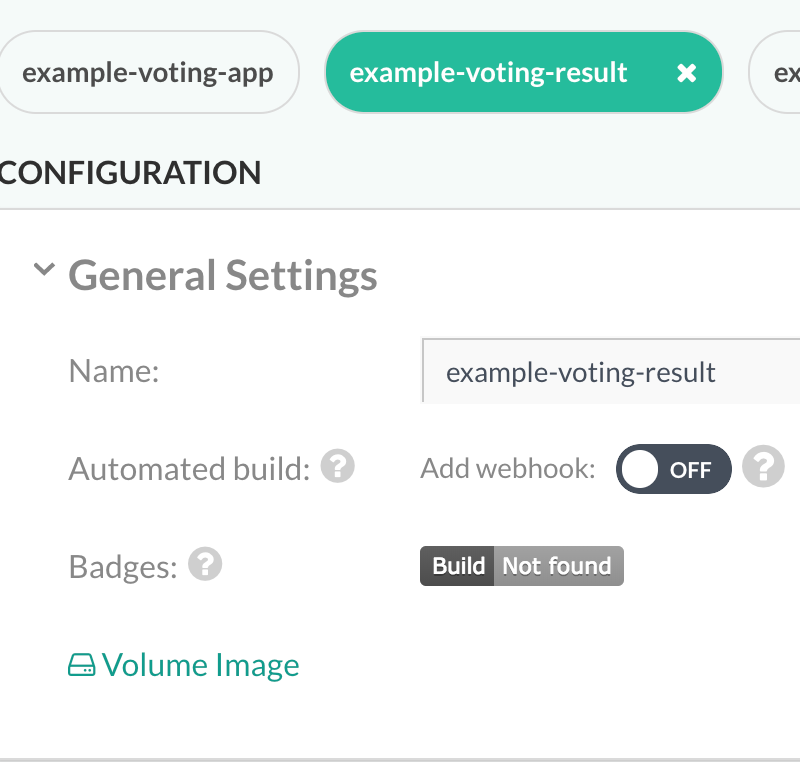Click the X icon on example-voting-result tab
Screen dimensions: 800x762
[x=687, y=71]
